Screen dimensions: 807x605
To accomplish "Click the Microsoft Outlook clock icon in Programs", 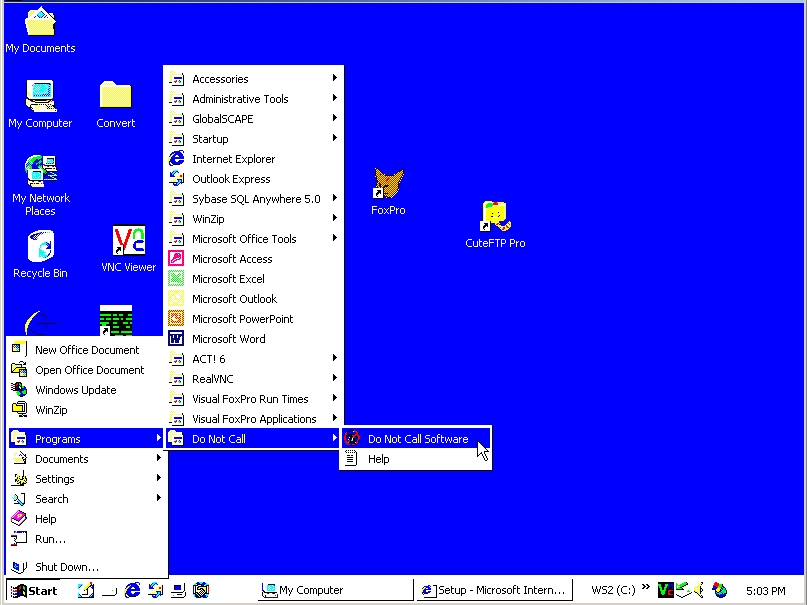I will coord(176,298).
